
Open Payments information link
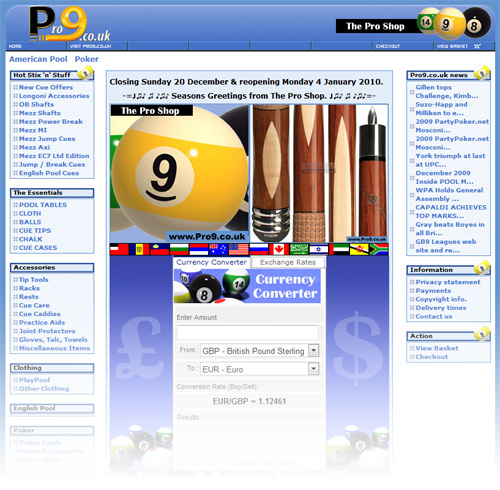point(433,291)
